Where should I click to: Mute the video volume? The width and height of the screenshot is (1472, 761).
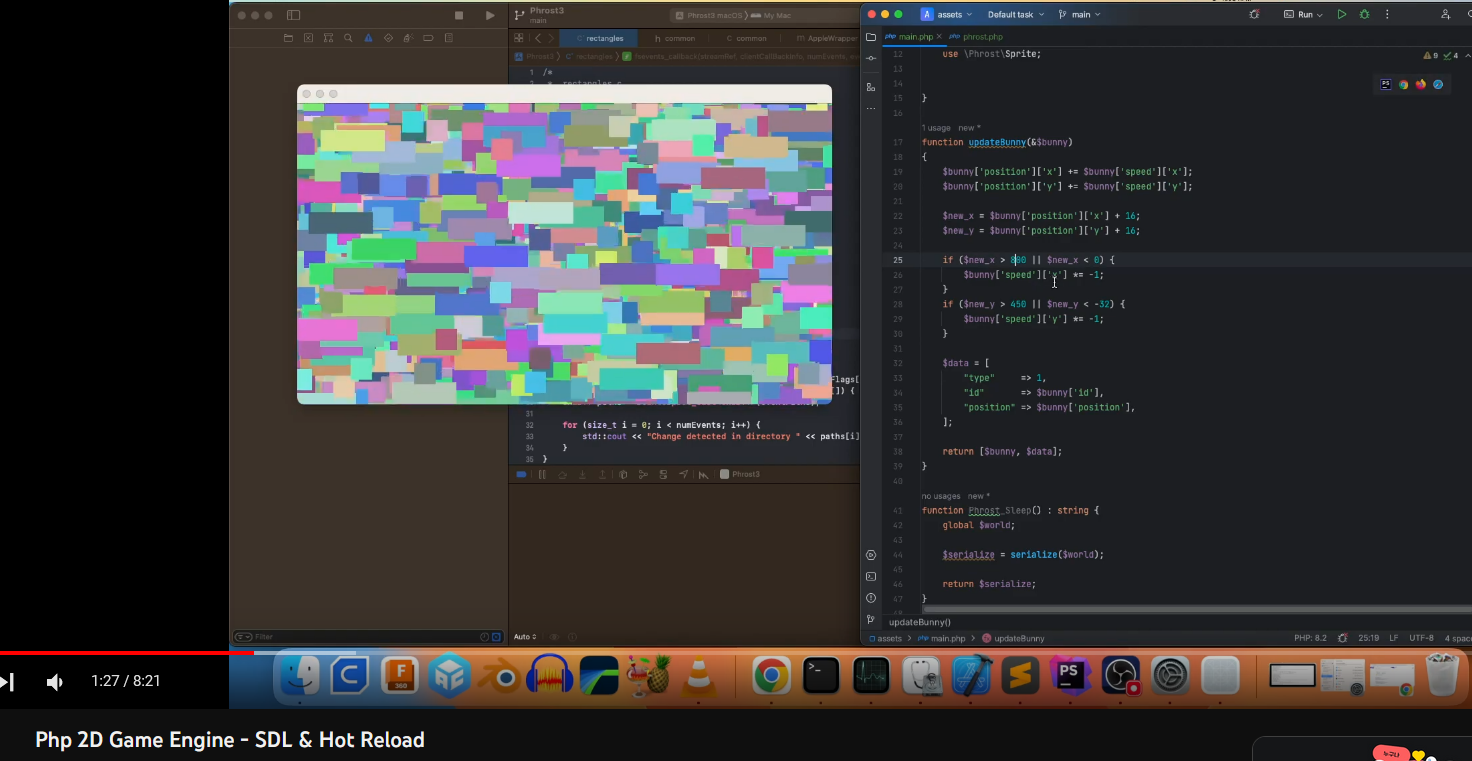point(55,682)
